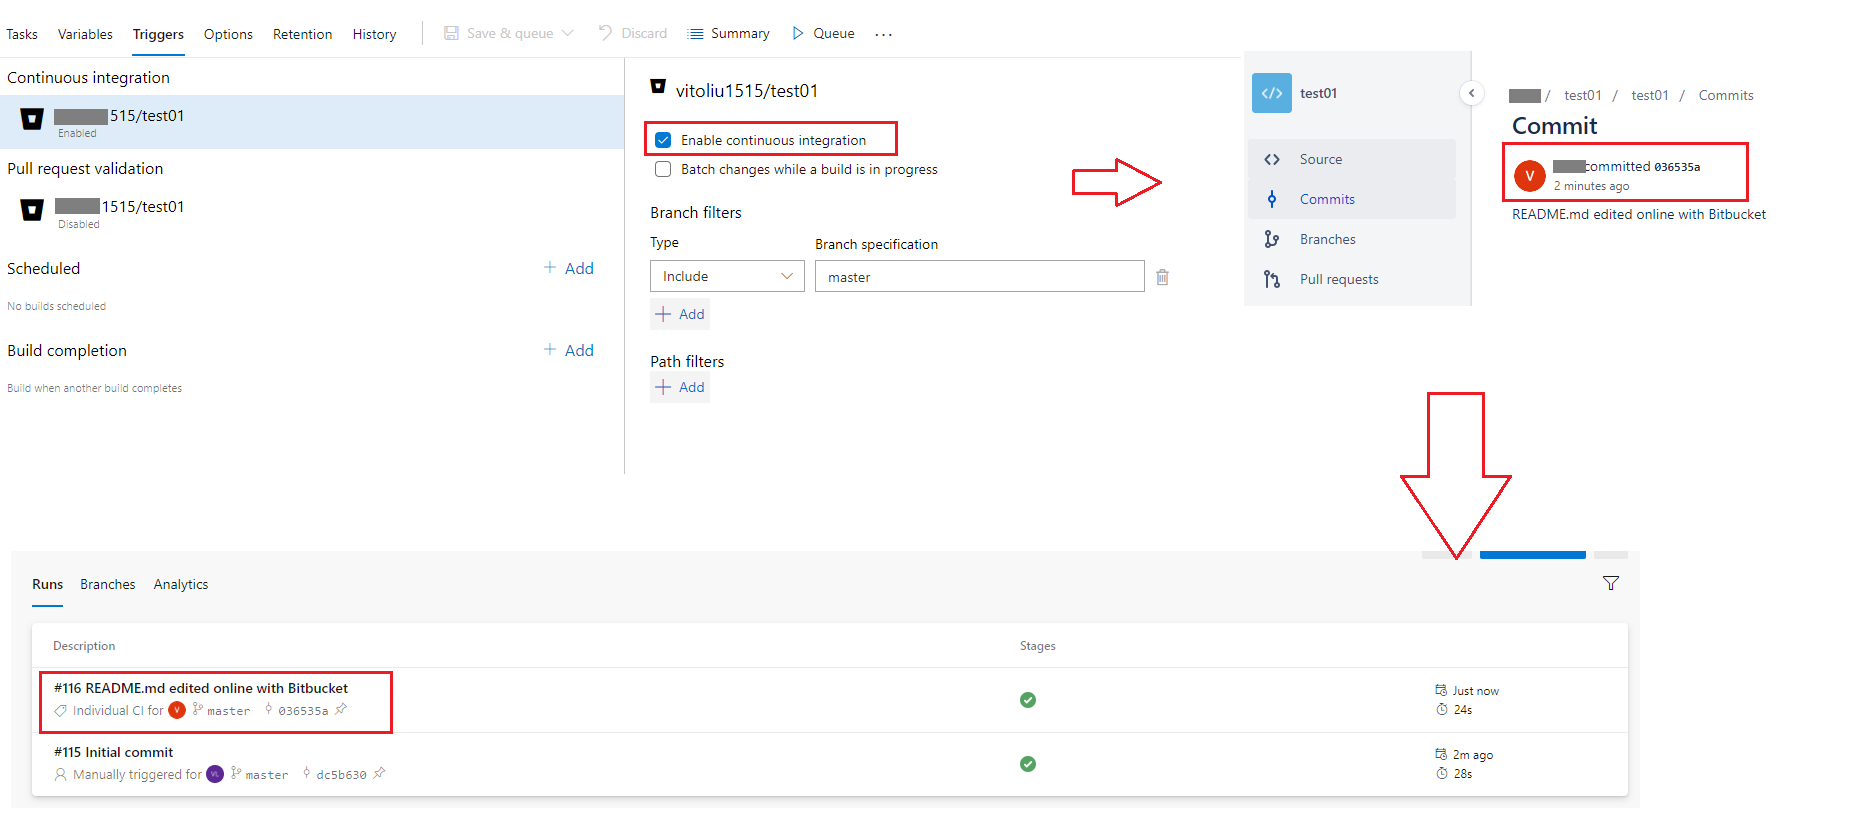Collapse the Bitbucket sidebar
This screenshot has height=818, width=1854.
click(1471, 93)
